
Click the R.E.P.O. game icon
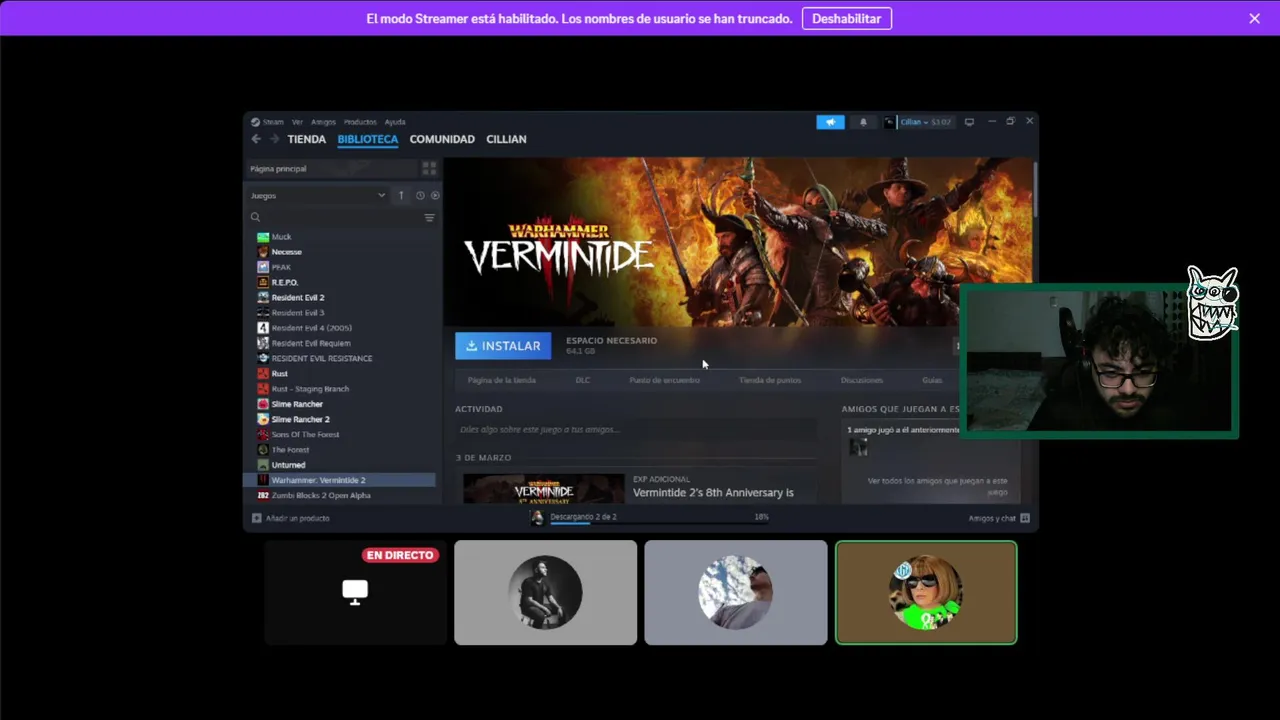[x=263, y=282]
